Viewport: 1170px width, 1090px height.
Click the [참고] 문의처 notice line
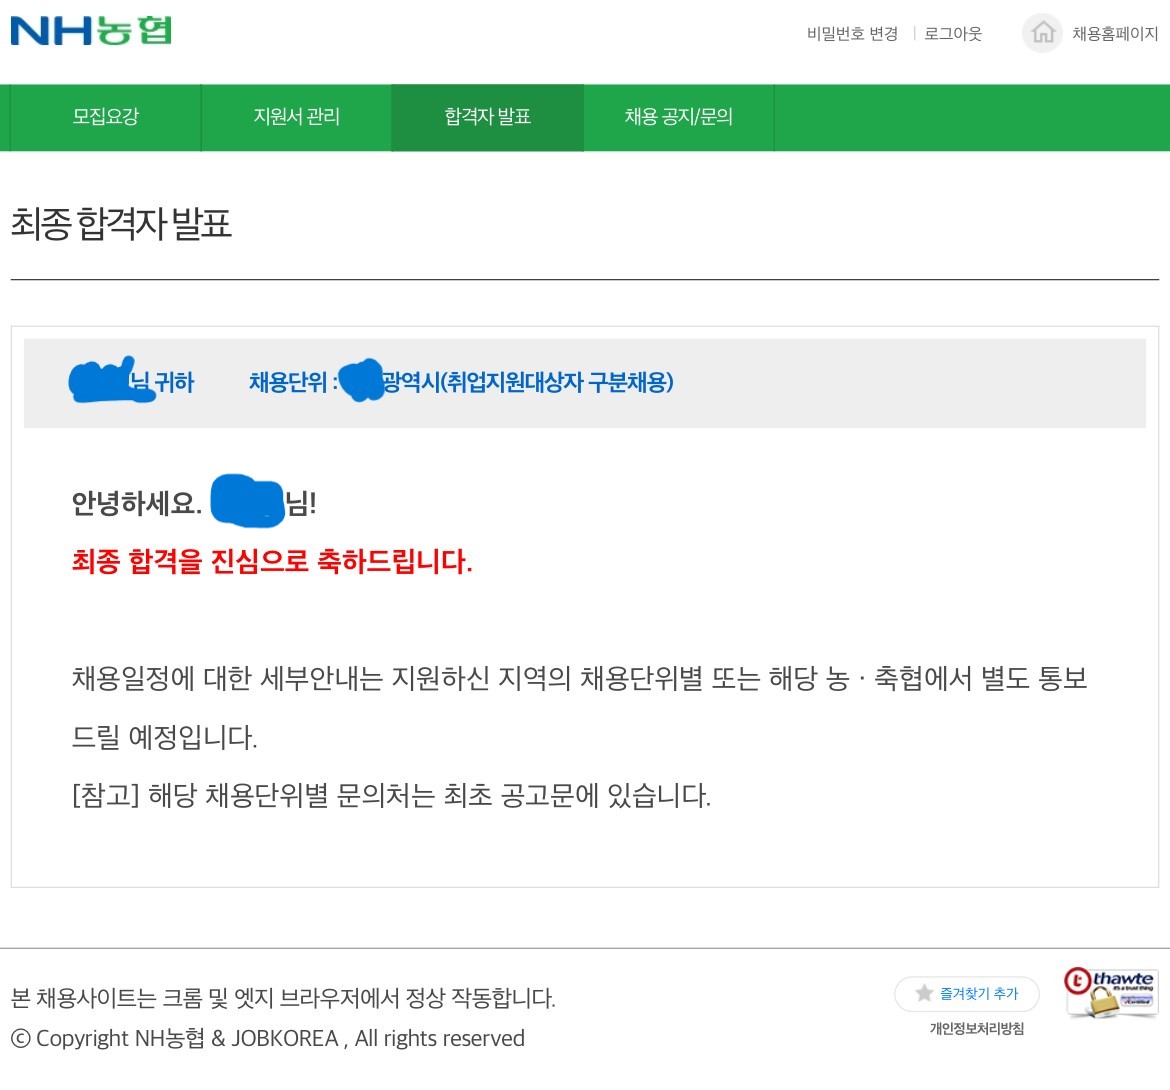click(391, 796)
